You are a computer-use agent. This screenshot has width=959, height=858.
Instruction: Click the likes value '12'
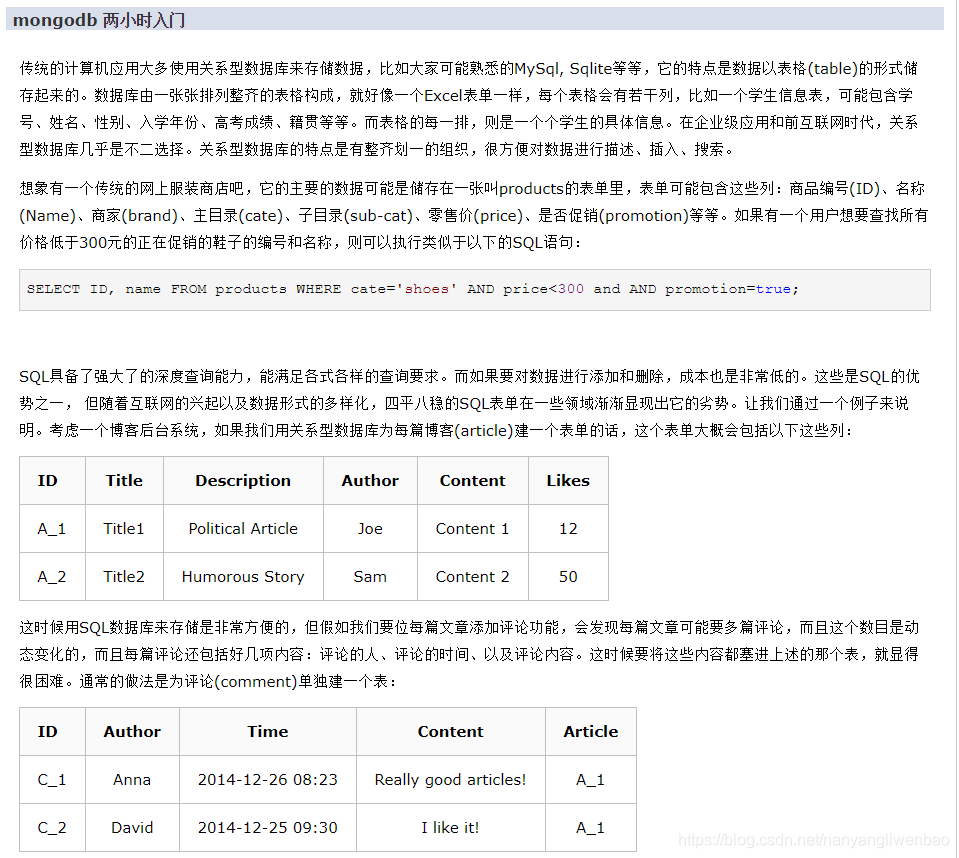click(568, 528)
